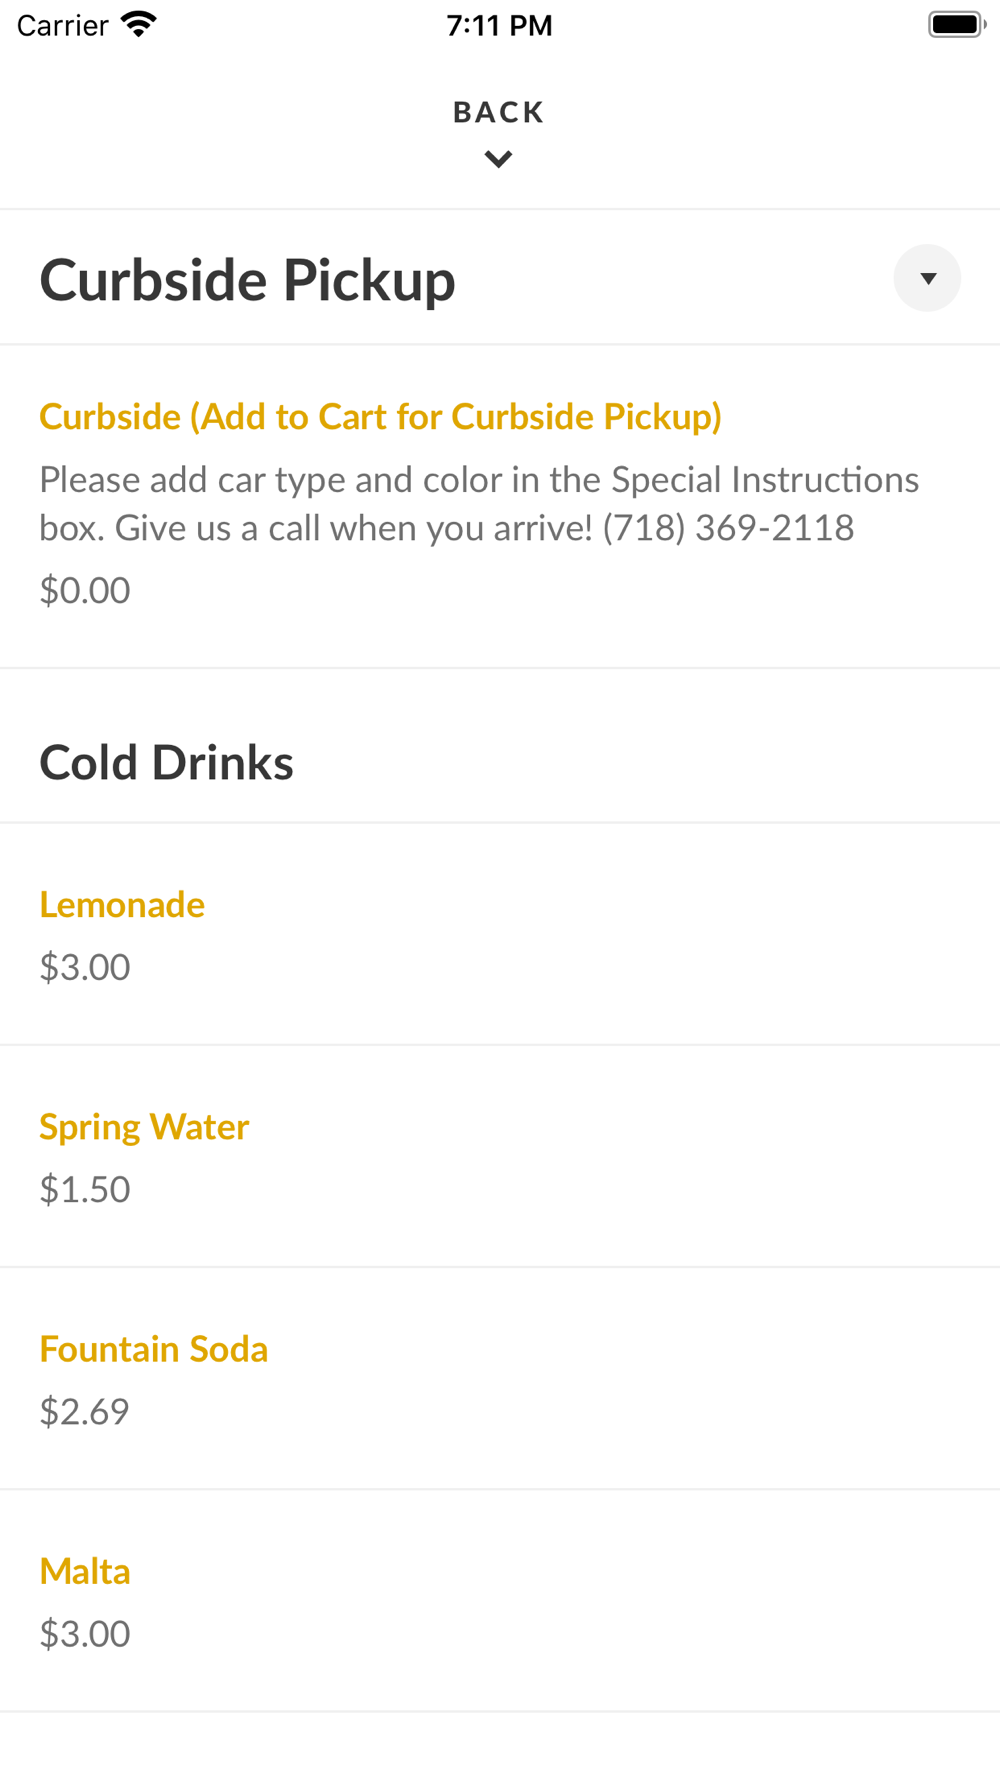Select Curbside (Add to Cart) item
This screenshot has width=1000, height=1778.
point(380,417)
